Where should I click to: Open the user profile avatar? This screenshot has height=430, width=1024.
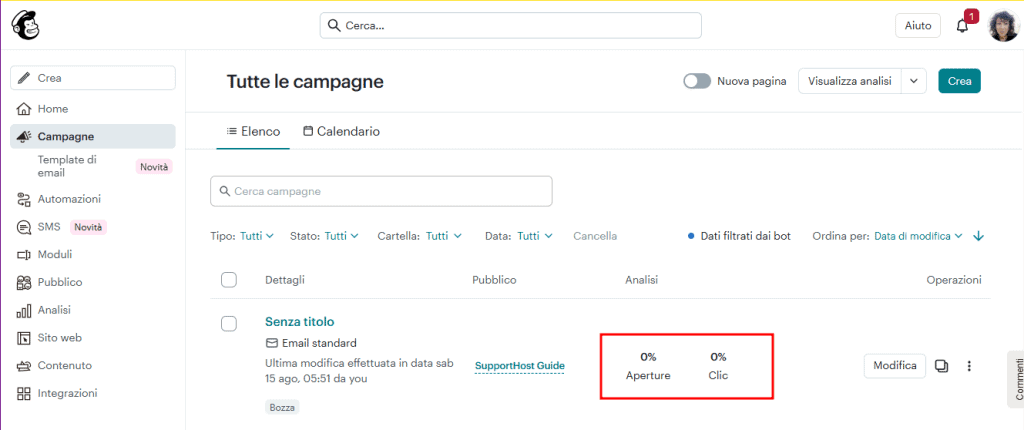pos(1004,26)
